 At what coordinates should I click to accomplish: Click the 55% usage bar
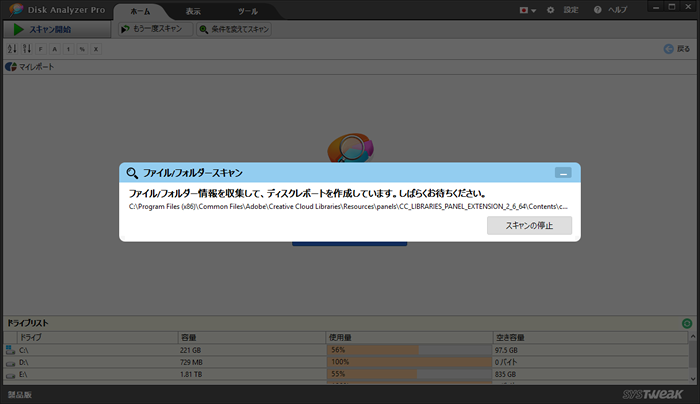pyautogui.click(x=409, y=374)
